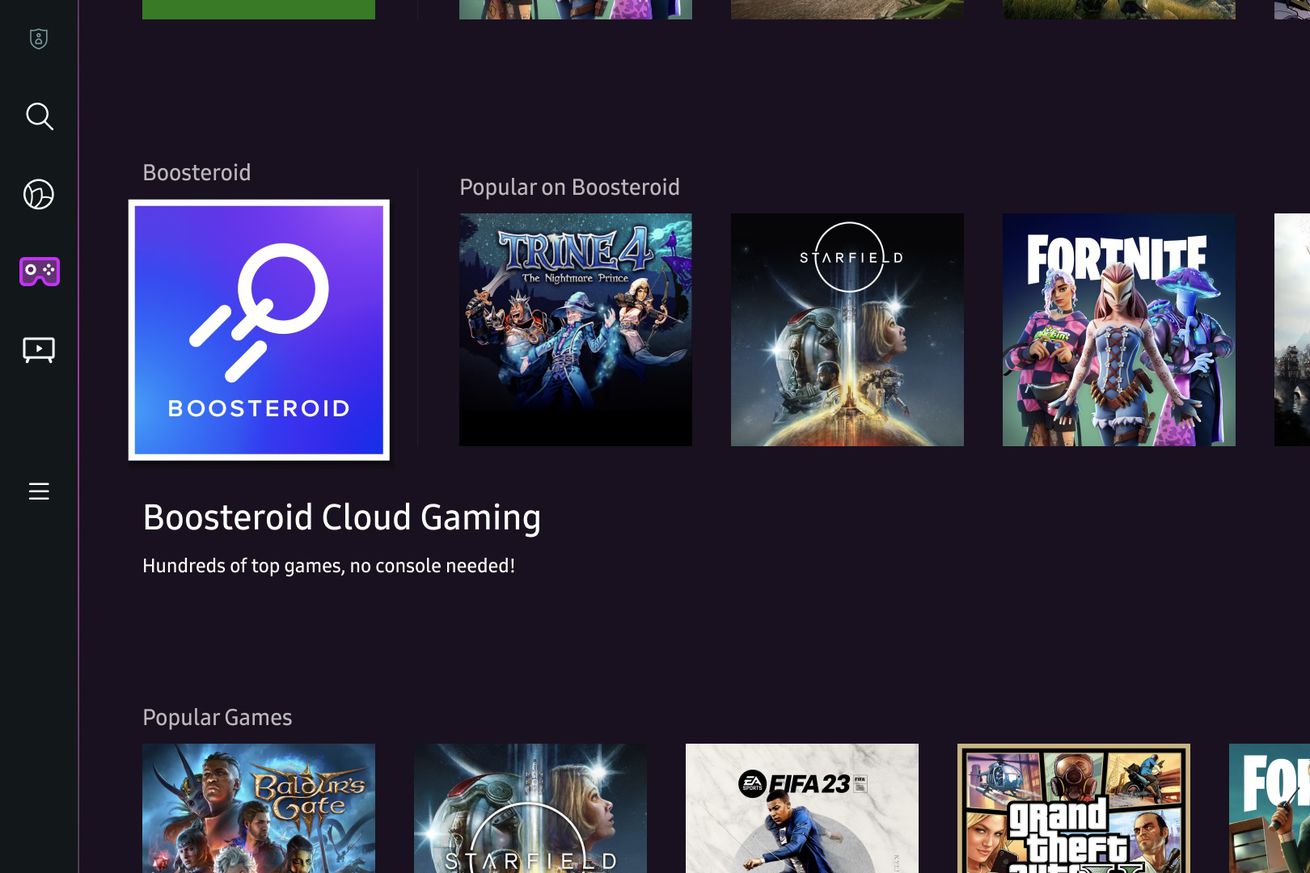The image size is (1310, 873).
Task: Select cut-off tile right of Fortnite on Boosteroid row
Action: point(1291,329)
